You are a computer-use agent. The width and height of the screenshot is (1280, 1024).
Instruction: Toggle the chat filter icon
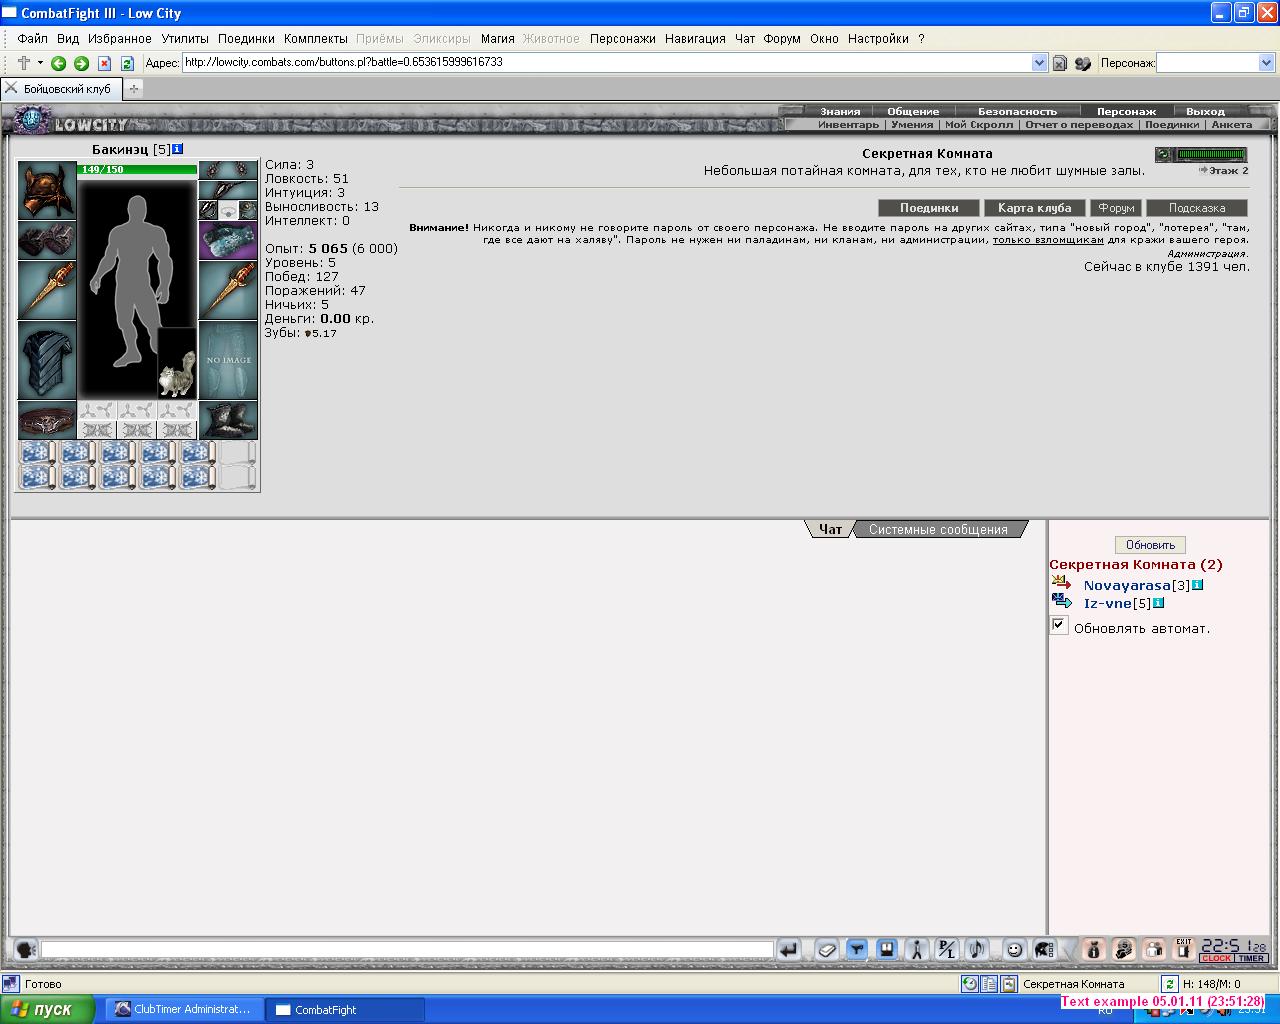click(x=857, y=950)
